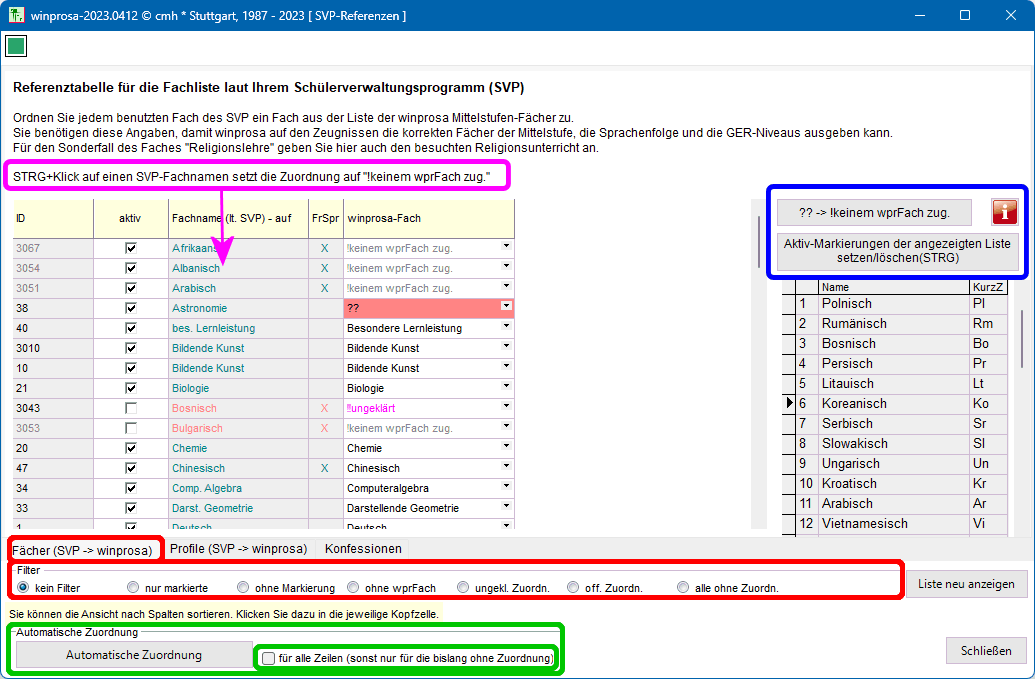The height and width of the screenshot is (679, 1035).
Task: Open the dropdown in the Chemie row
Action: tap(506, 447)
